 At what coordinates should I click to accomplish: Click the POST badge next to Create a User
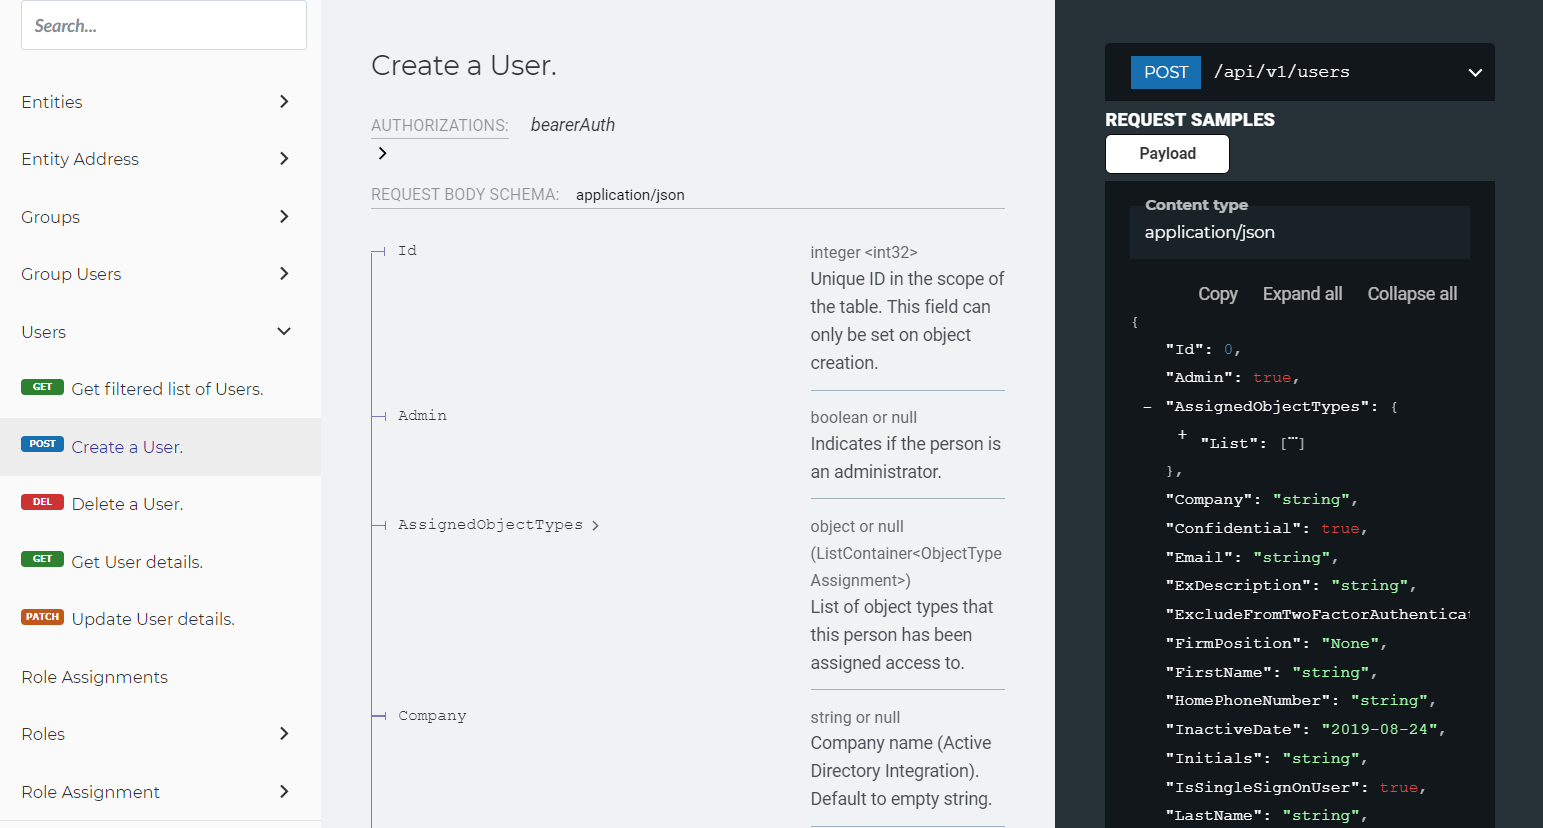tap(42, 443)
